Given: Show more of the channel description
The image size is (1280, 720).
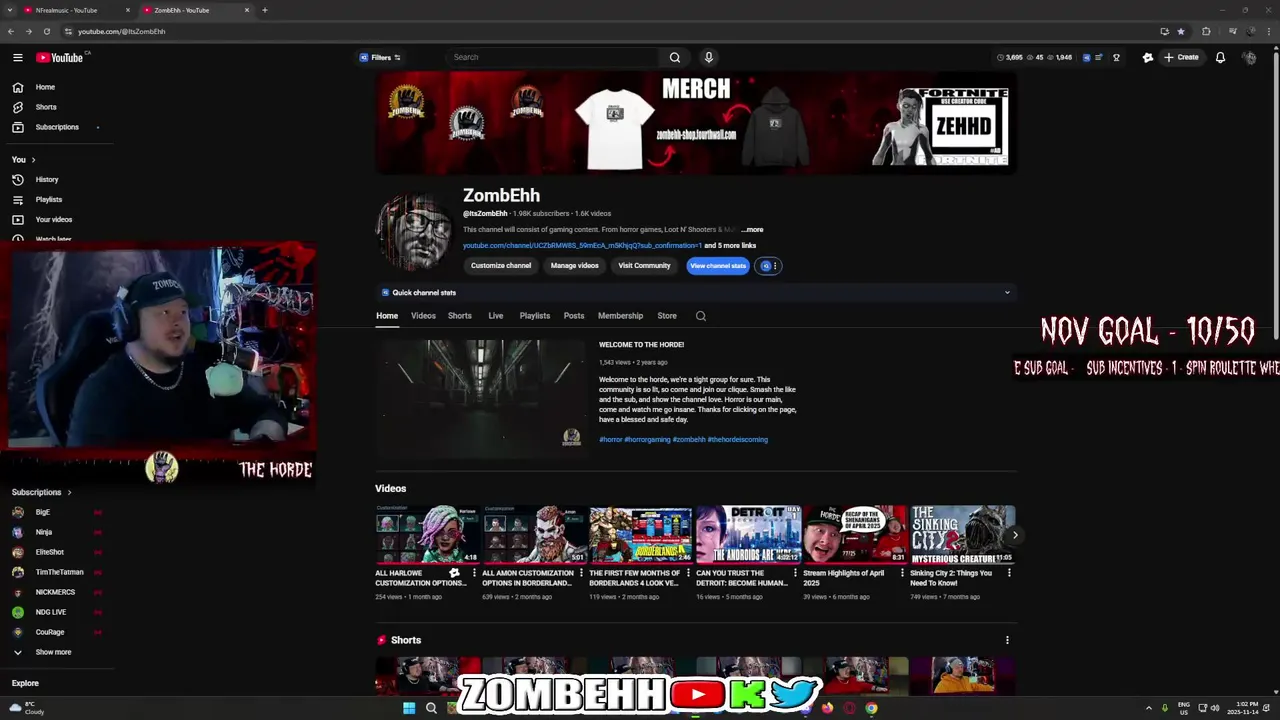Looking at the screenshot, I should tap(752, 230).
